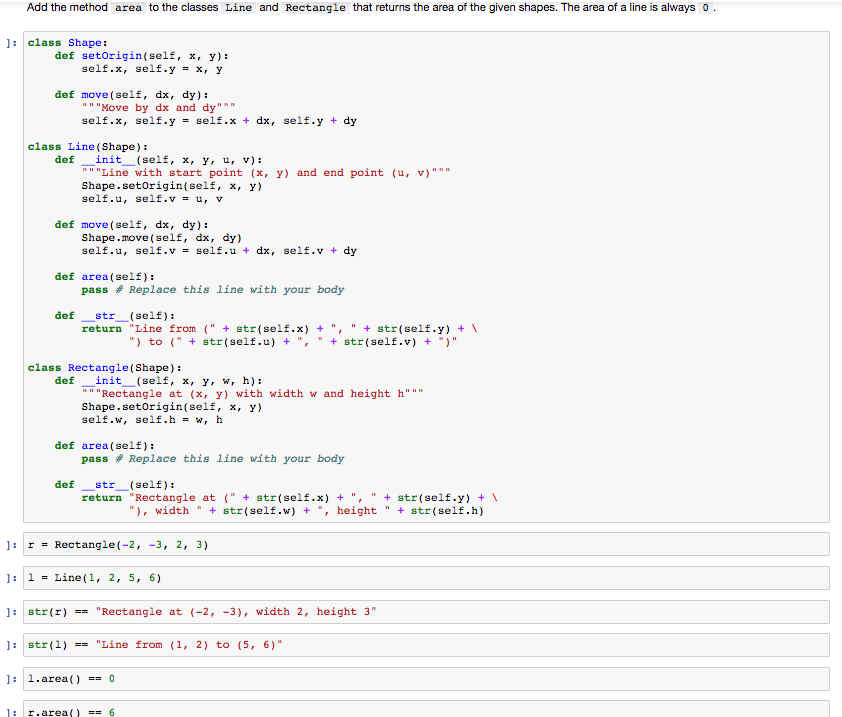
Task: Click the 'area' code word in the instructions
Action: coord(128,8)
